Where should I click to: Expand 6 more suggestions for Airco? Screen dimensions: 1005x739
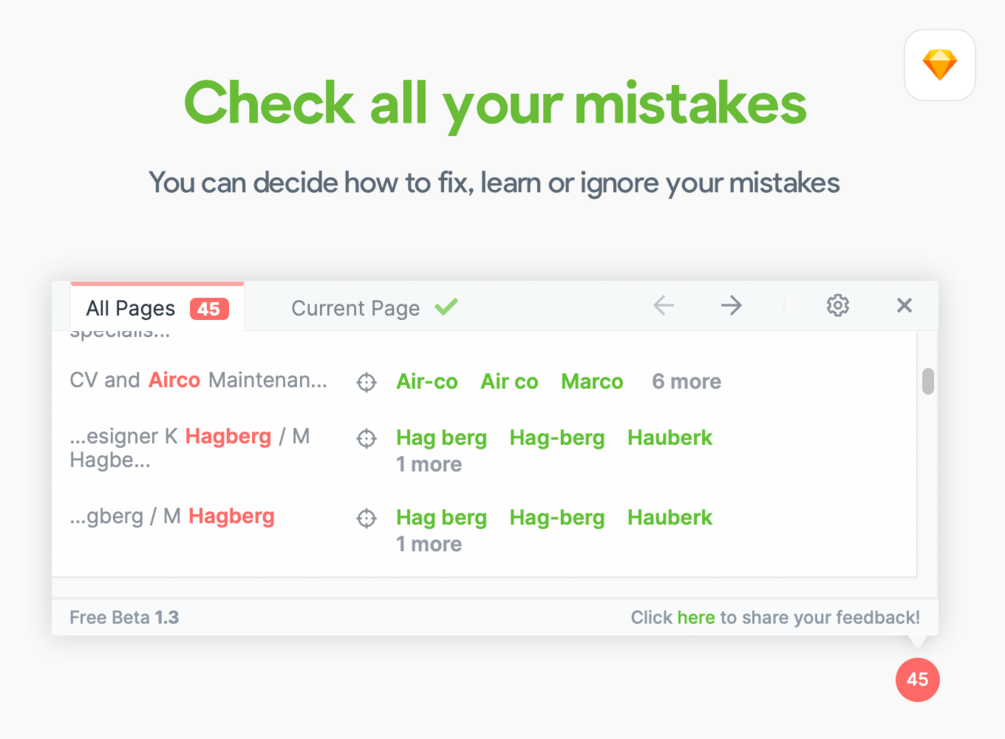(x=686, y=382)
